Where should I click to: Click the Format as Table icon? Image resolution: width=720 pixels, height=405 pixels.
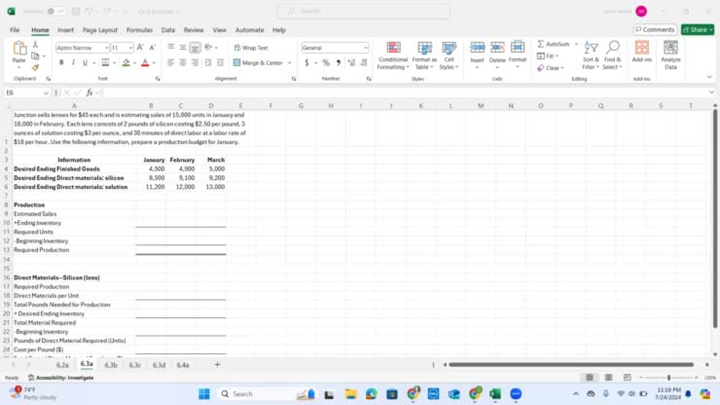(424, 54)
